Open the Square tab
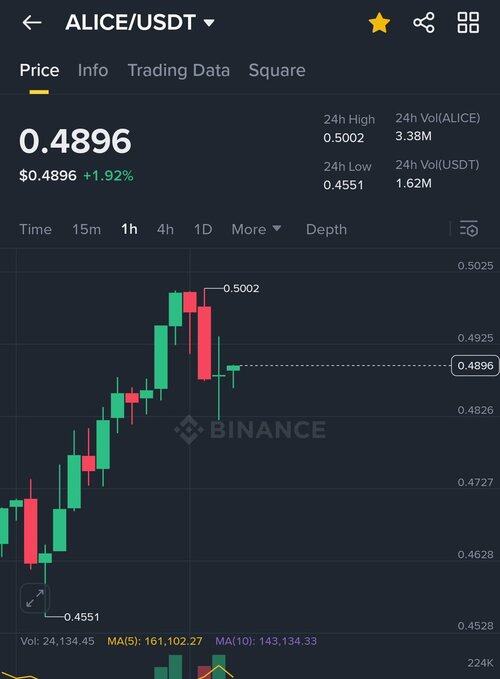 click(x=277, y=70)
